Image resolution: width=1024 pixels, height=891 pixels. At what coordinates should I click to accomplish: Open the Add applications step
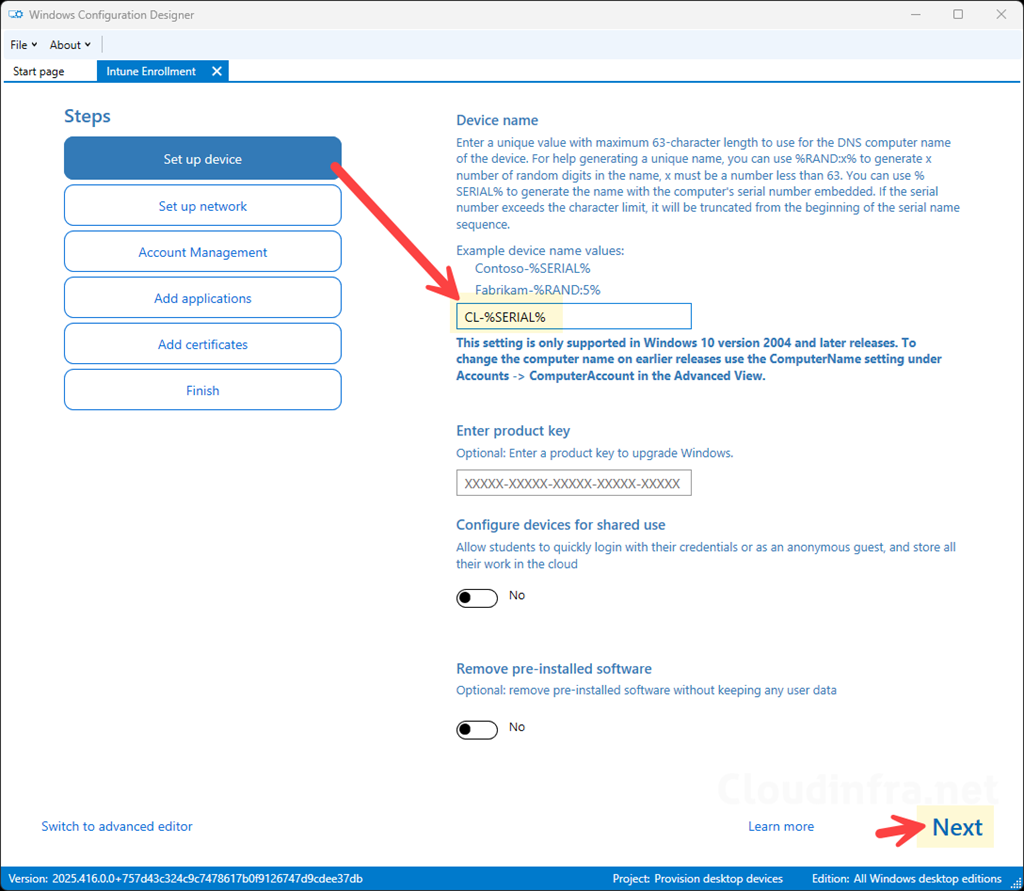(202, 298)
